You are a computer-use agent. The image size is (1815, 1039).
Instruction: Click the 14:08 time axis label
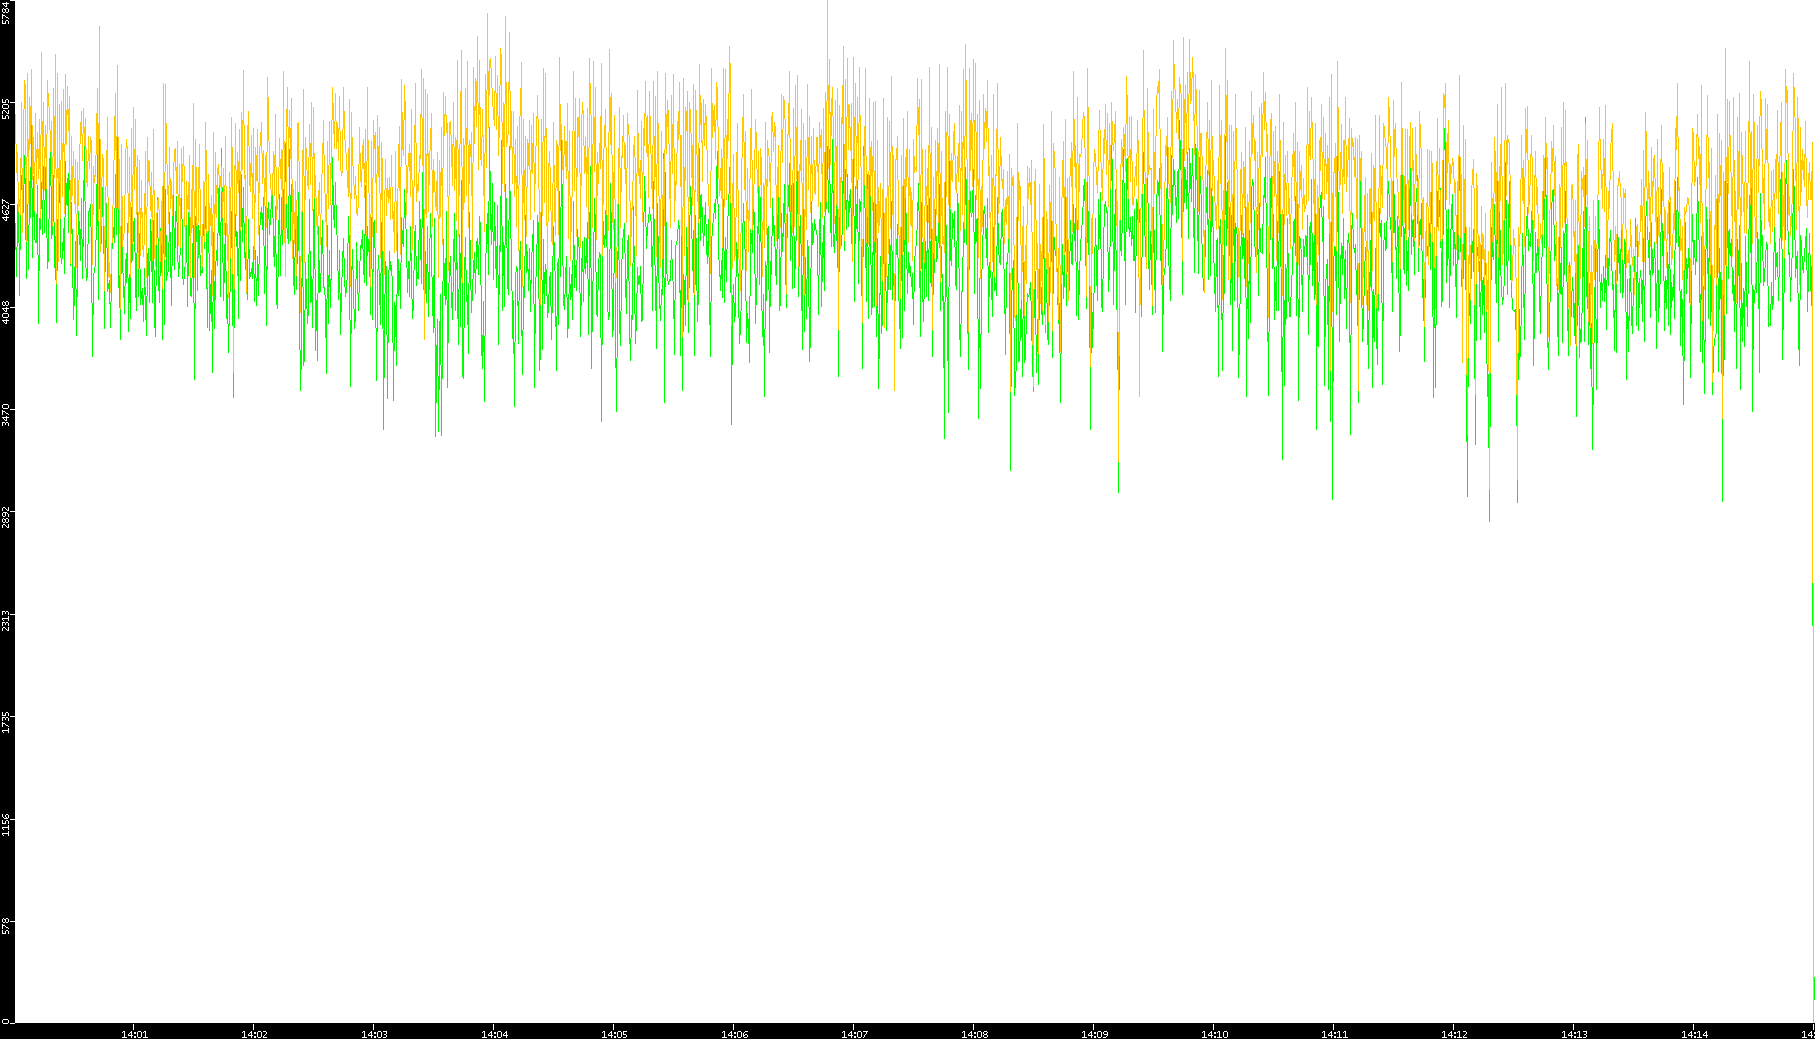tap(974, 1033)
